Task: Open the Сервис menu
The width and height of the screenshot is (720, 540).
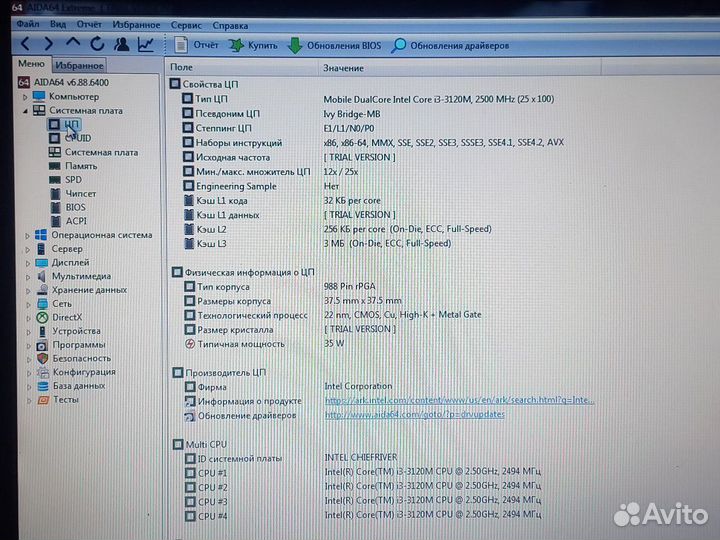Action: coord(186,25)
